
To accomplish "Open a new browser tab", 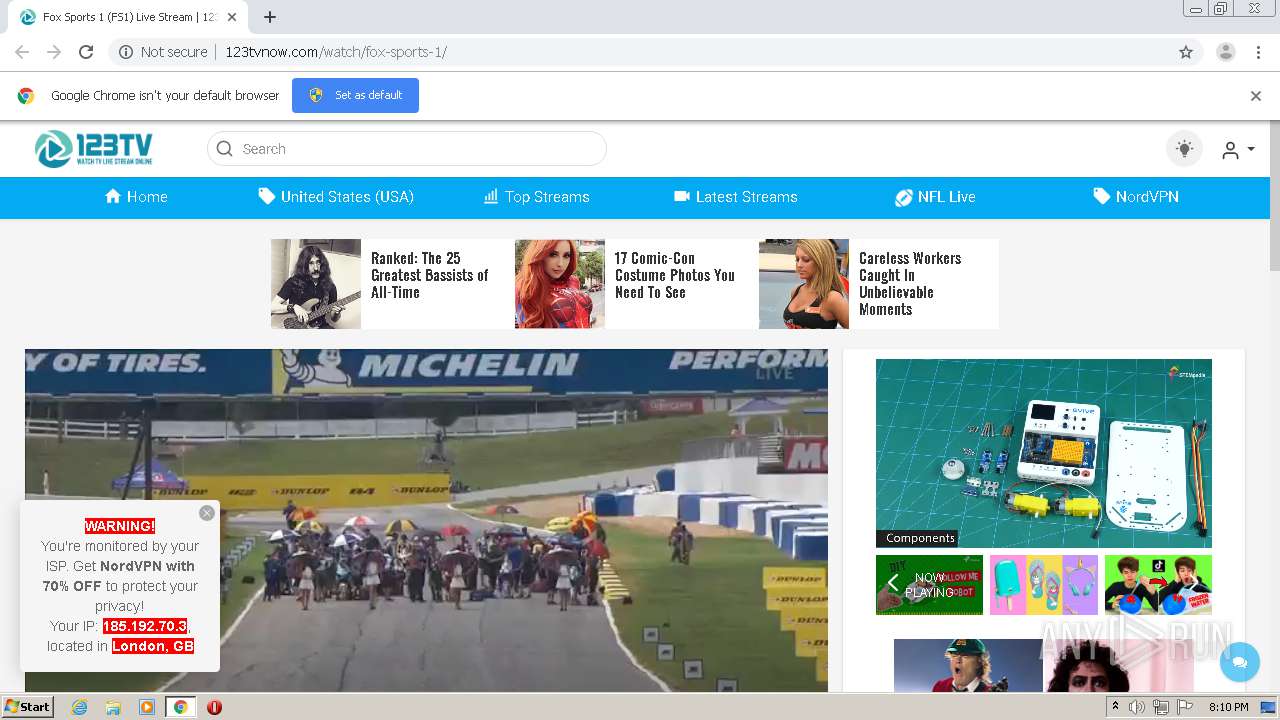I will point(270,17).
